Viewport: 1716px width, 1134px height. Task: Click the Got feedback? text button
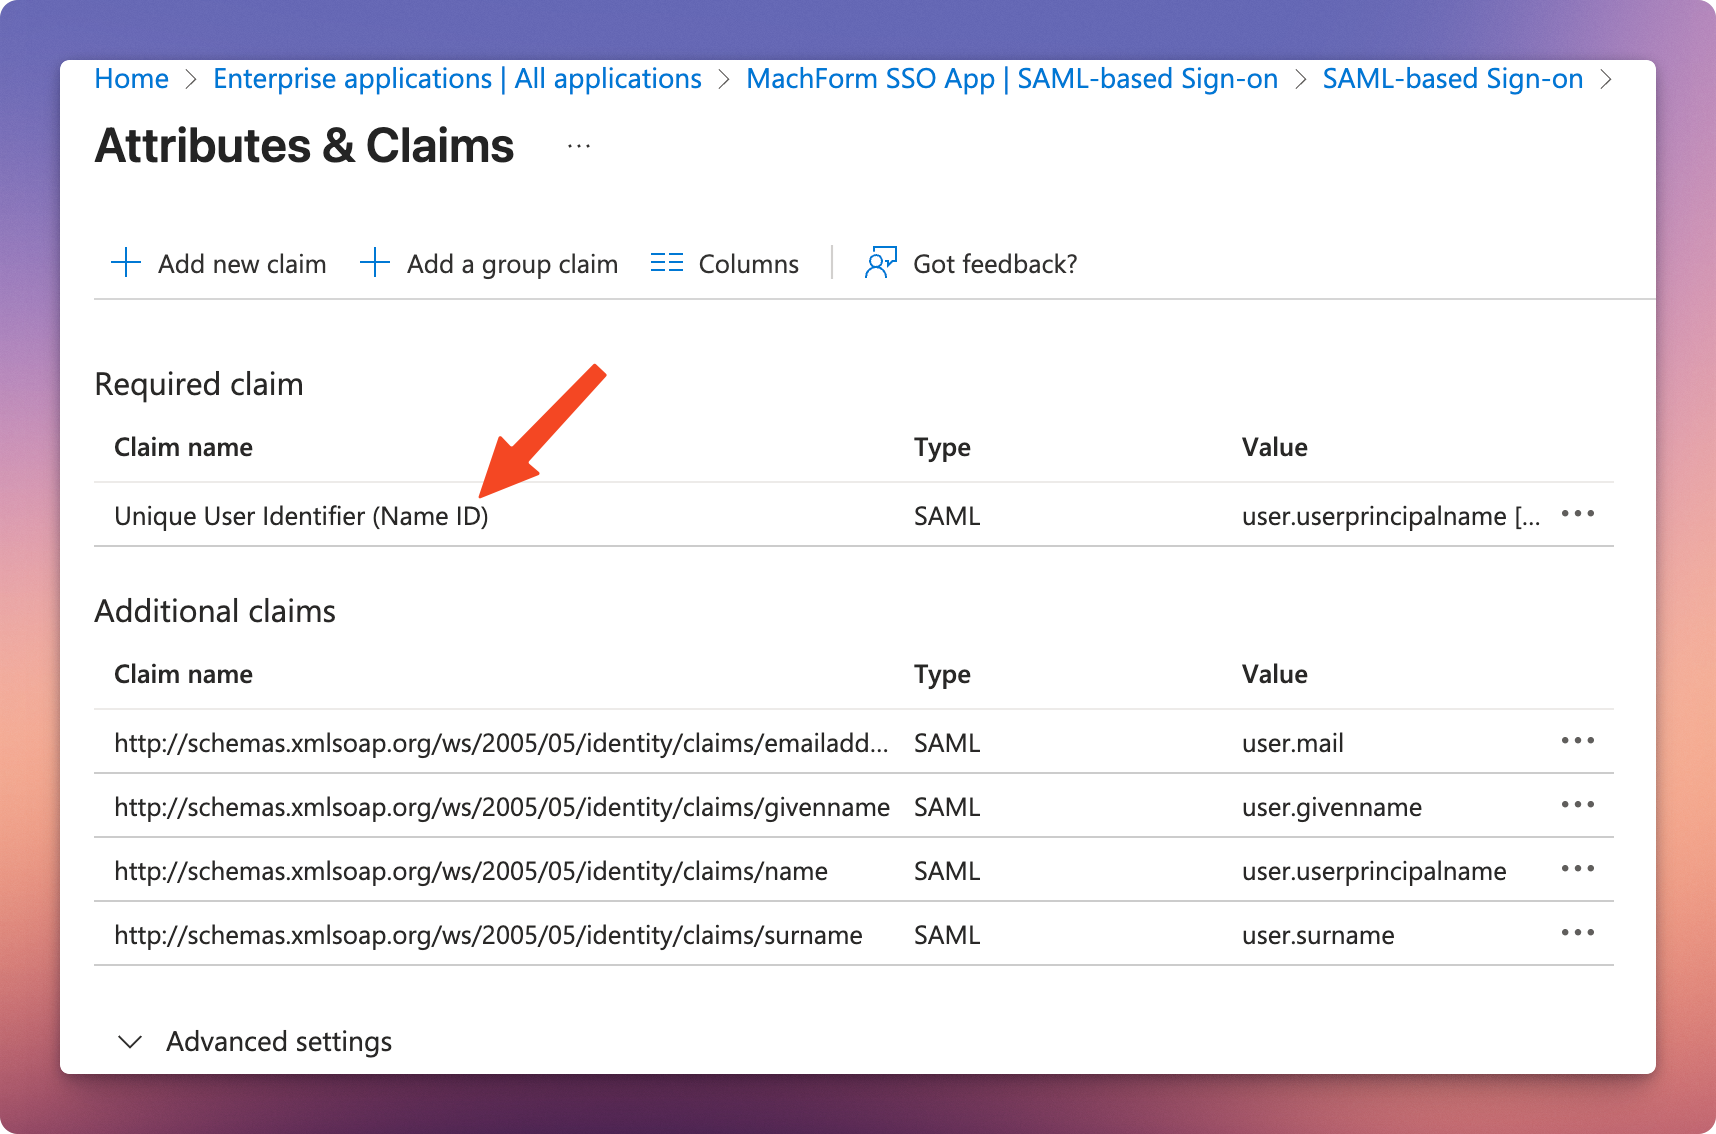click(994, 264)
